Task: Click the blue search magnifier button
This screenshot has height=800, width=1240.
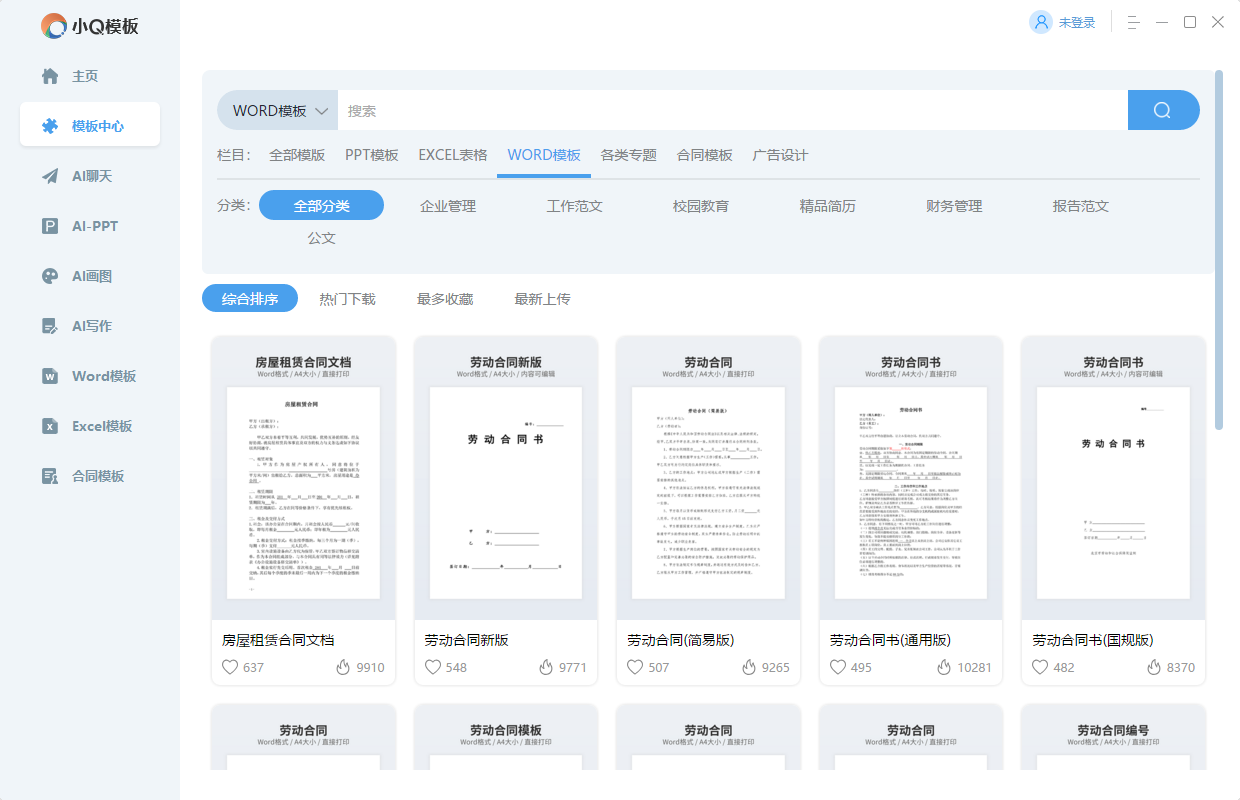Action: tap(1162, 110)
